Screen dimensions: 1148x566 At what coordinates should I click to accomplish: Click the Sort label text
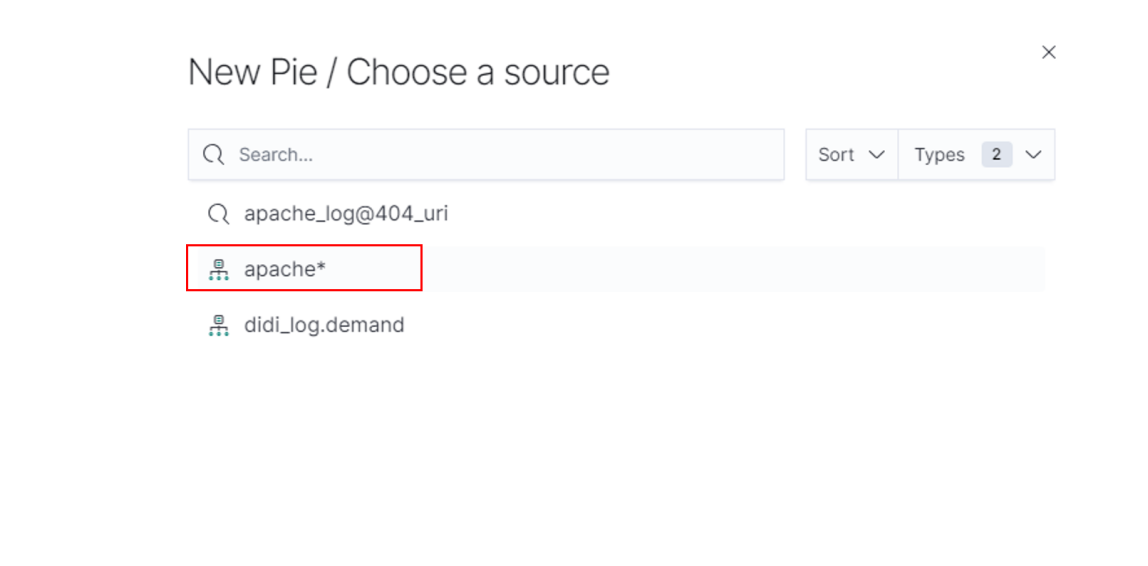pos(835,155)
